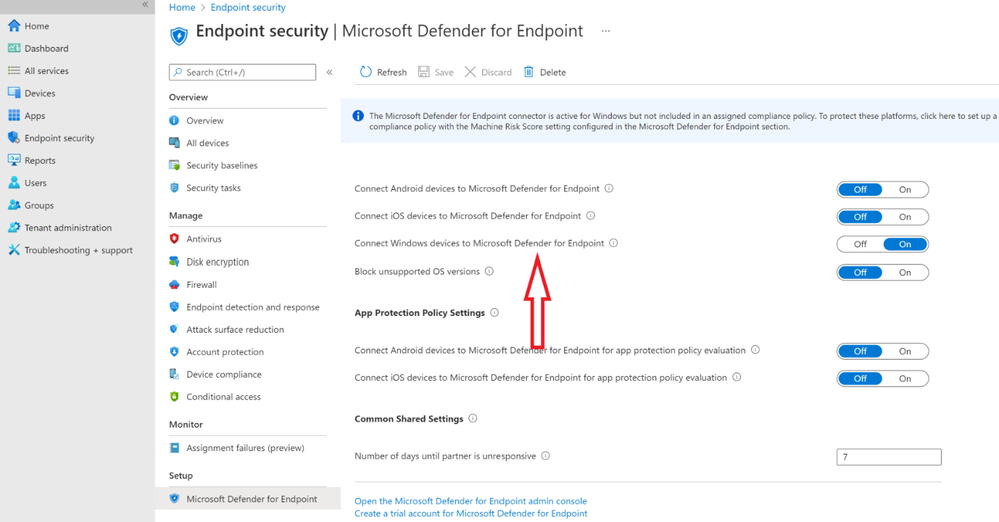This screenshot has width=999, height=522.
Task: Click info icon next to Connect Android devices
Action: (x=609, y=189)
